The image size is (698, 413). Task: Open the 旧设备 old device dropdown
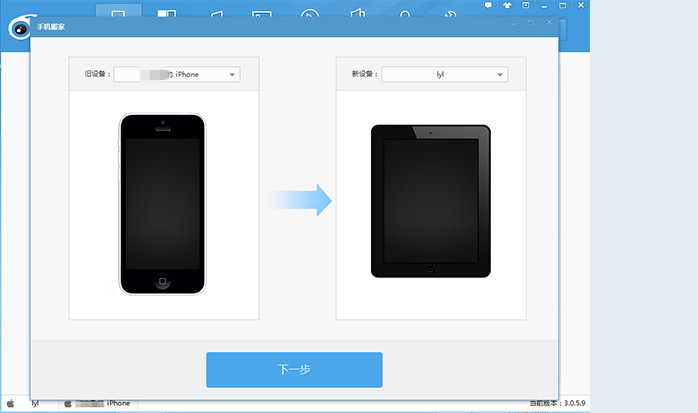point(176,74)
